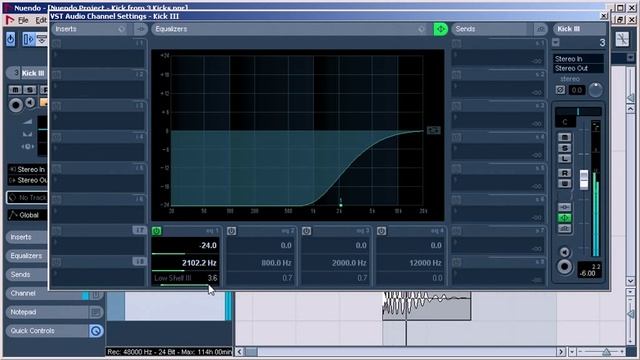Viewport: 640px width, 360px height.
Task: Open Inserts tab in inspector
Action: click(x=27, y=237)
